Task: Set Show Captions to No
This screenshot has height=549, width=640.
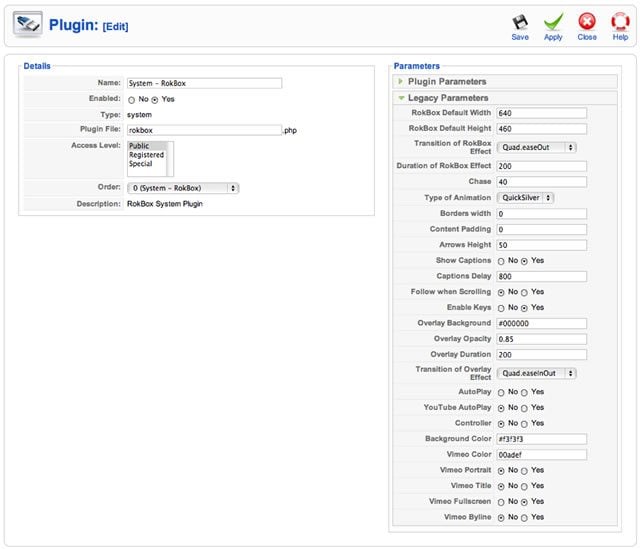Action: click(x=501, y=261)
